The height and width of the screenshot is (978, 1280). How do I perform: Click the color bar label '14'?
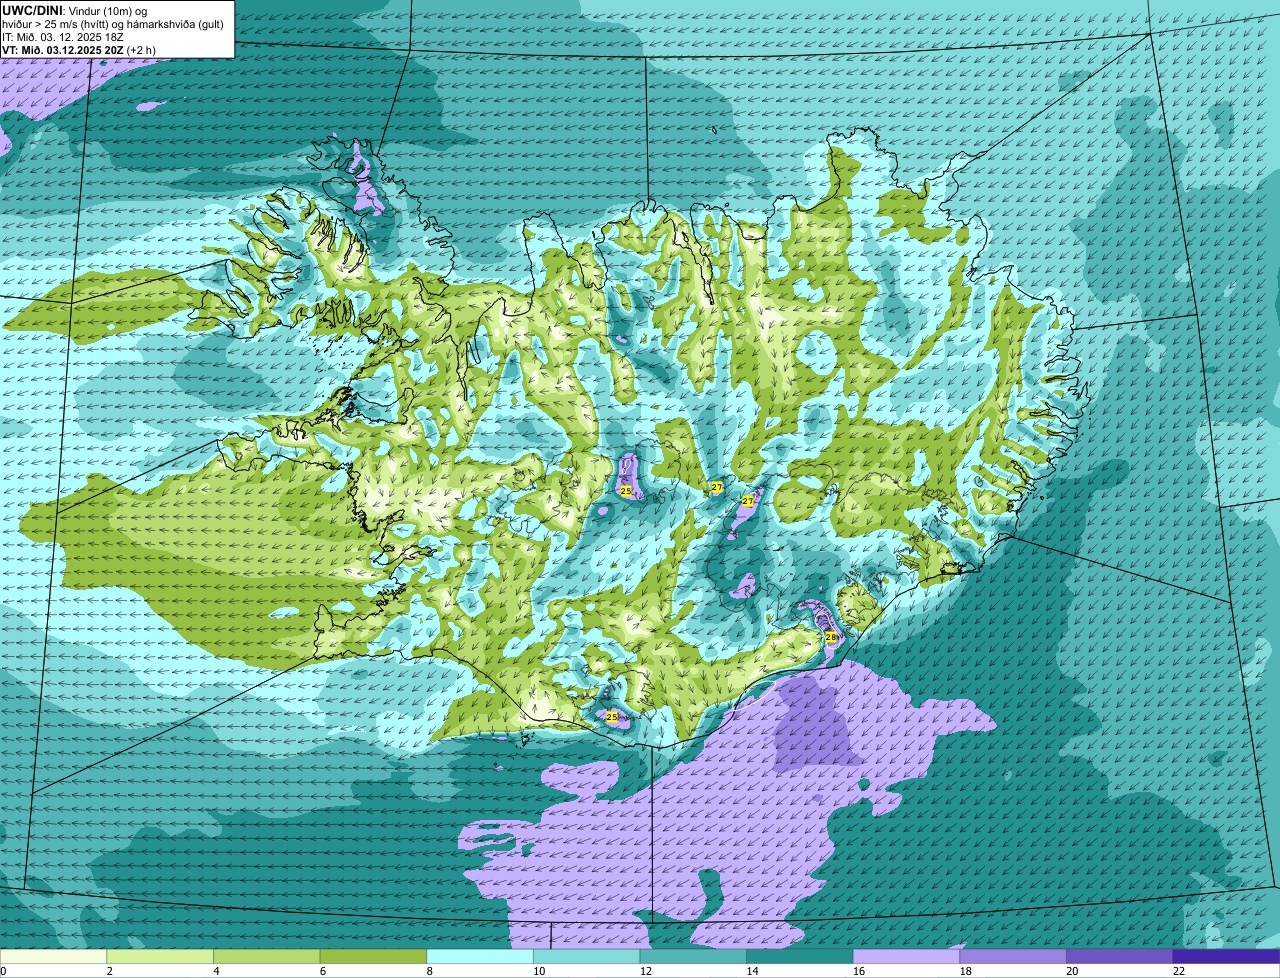tap(752, 971)
